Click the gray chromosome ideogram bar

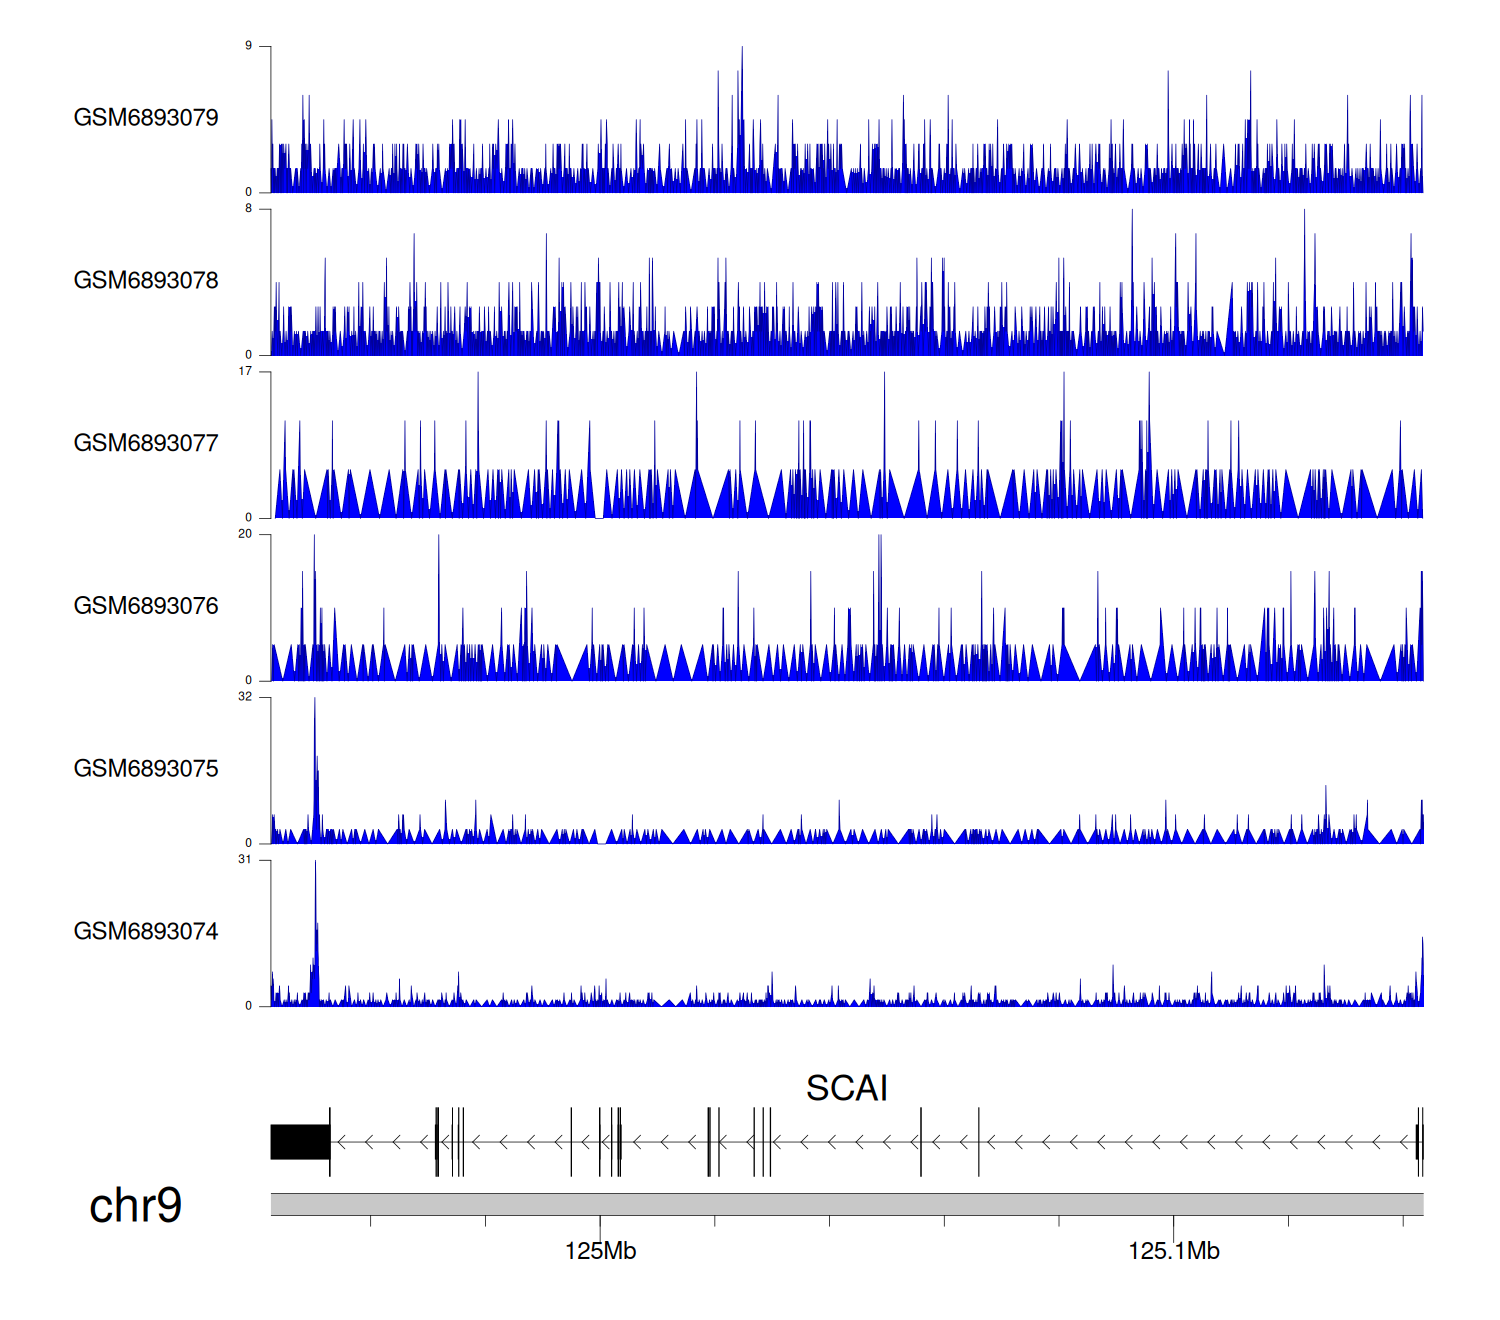[x=846, y=1204]
